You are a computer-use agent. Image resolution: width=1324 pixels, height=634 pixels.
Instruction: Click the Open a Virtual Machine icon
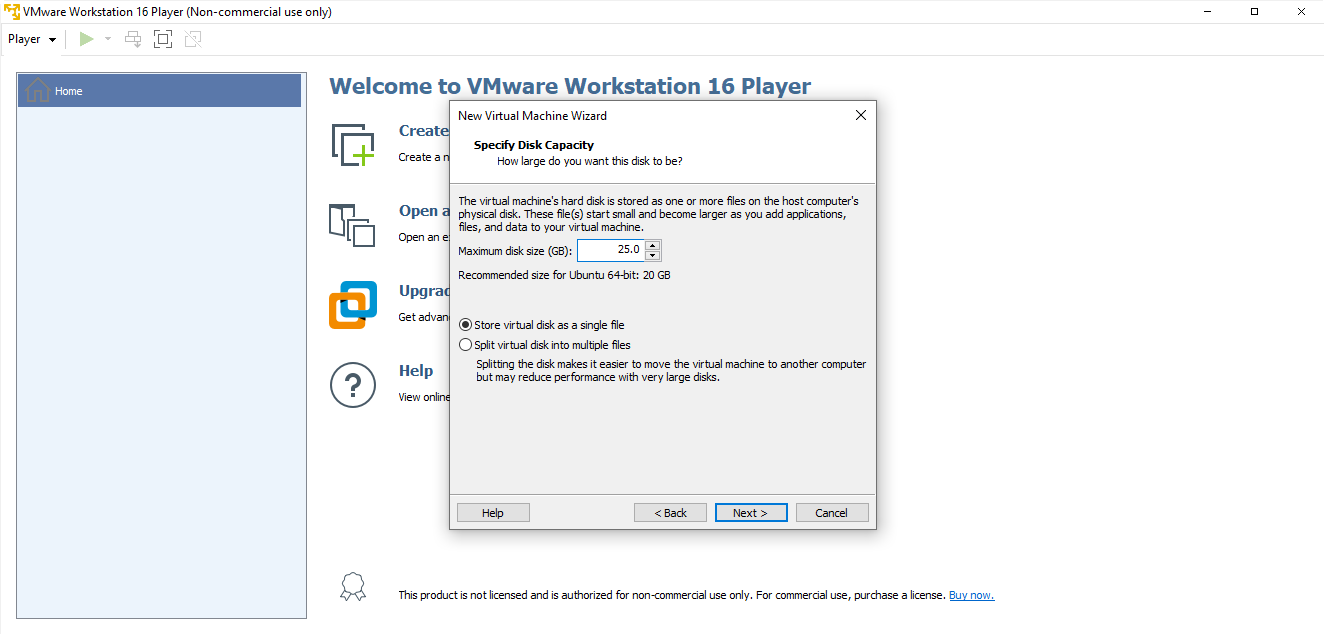point(352,225)
